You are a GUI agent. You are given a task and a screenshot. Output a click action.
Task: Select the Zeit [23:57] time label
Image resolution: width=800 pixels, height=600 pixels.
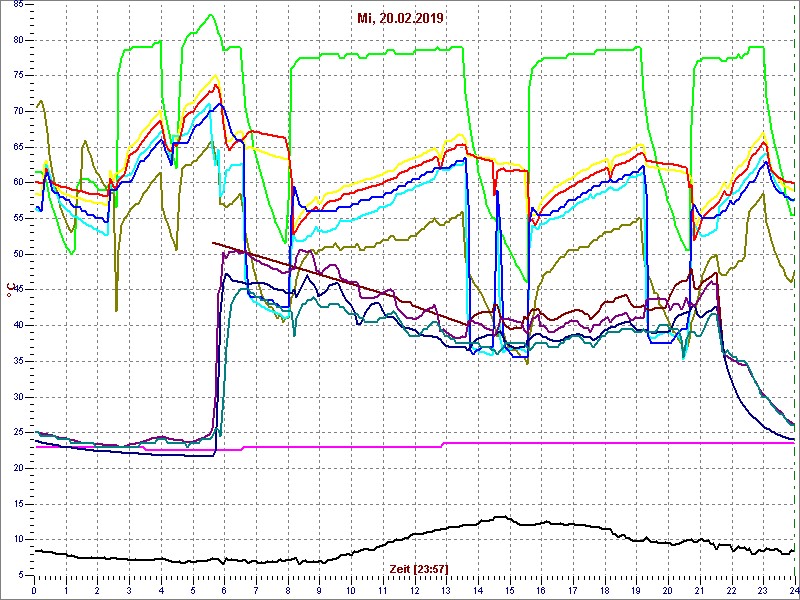click(419, 568)
